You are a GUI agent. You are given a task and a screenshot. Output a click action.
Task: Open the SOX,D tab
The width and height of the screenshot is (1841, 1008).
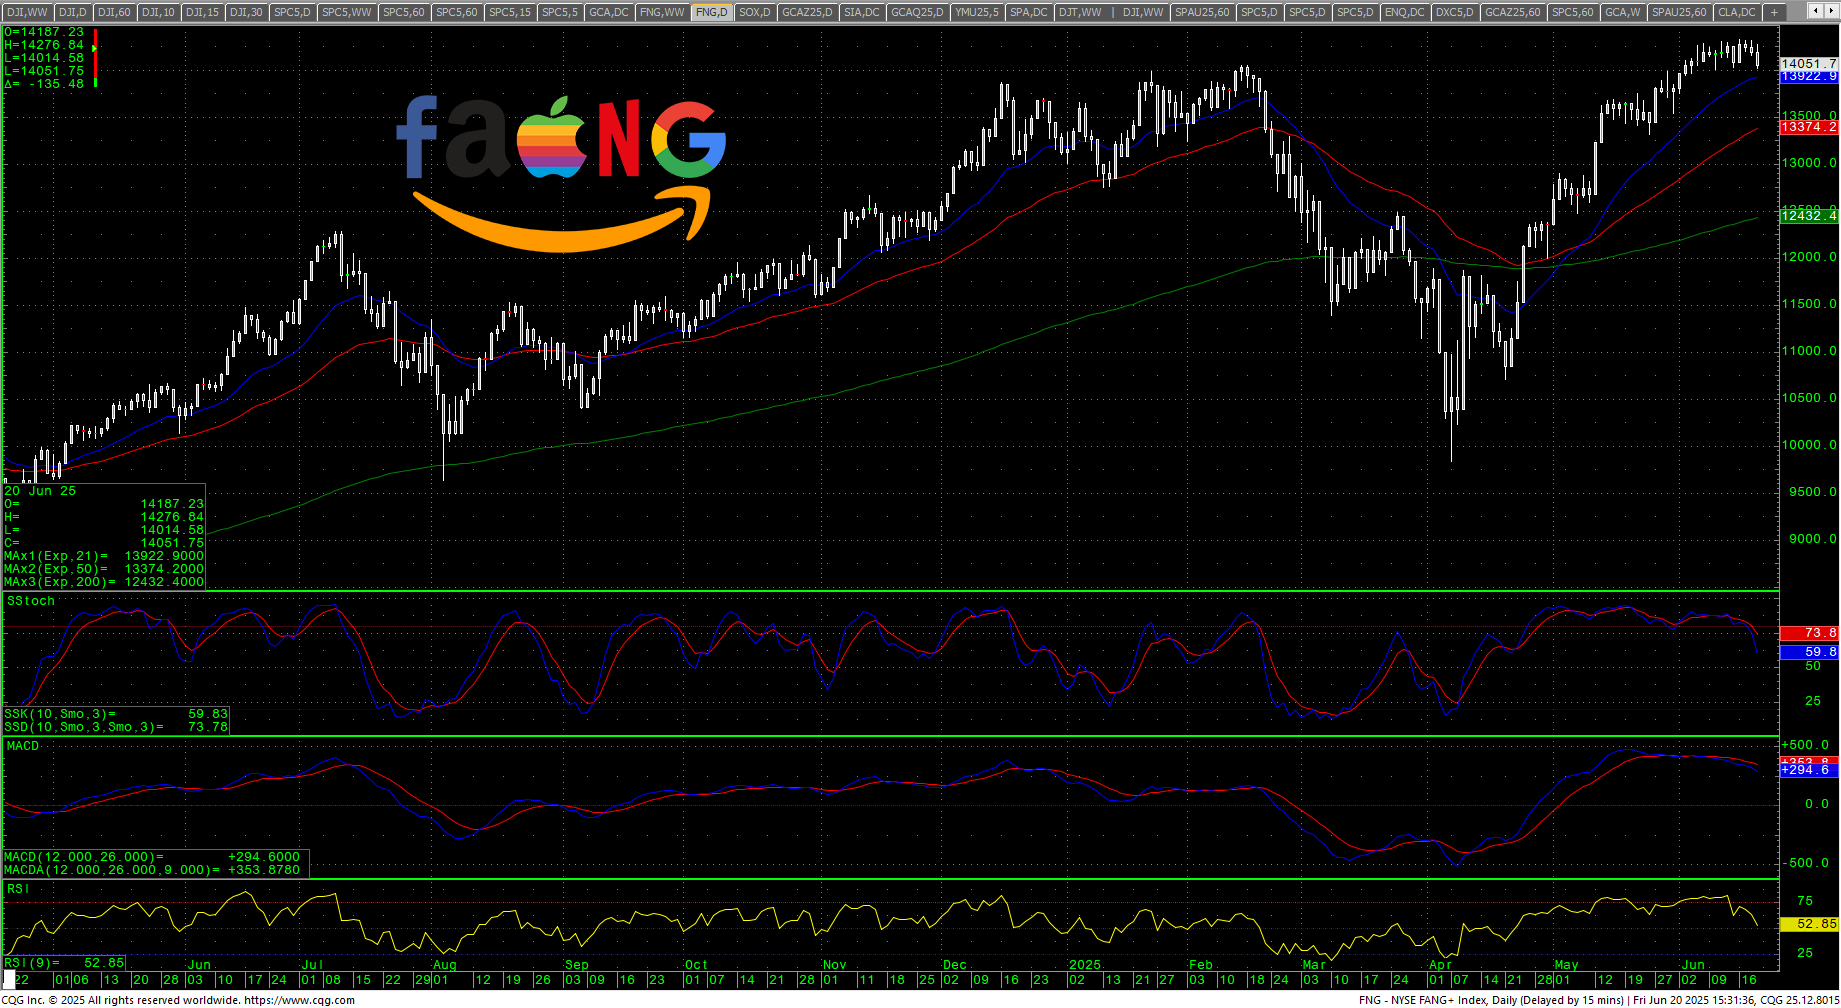[755, 12]
